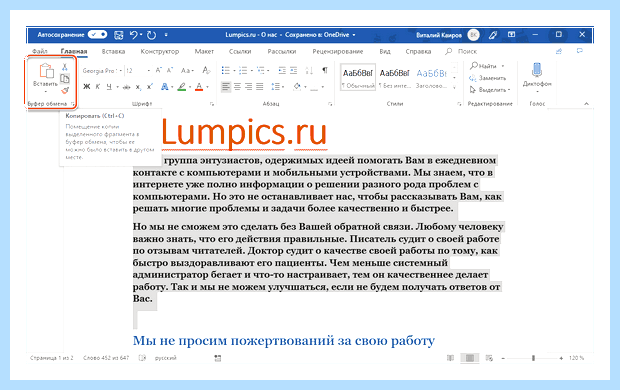Open the Georgia Pro font name dropdown
620x390 pixels.
(x=121, y=71)
